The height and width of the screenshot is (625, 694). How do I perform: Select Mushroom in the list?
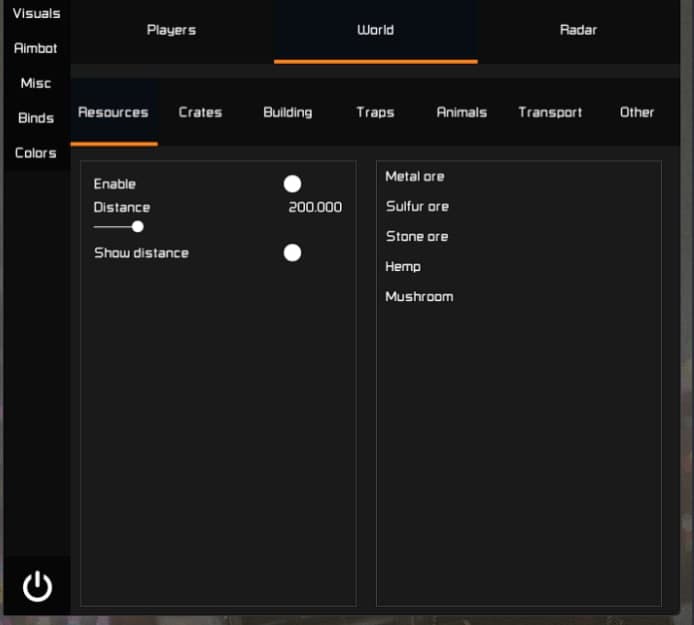pos(419,297)
